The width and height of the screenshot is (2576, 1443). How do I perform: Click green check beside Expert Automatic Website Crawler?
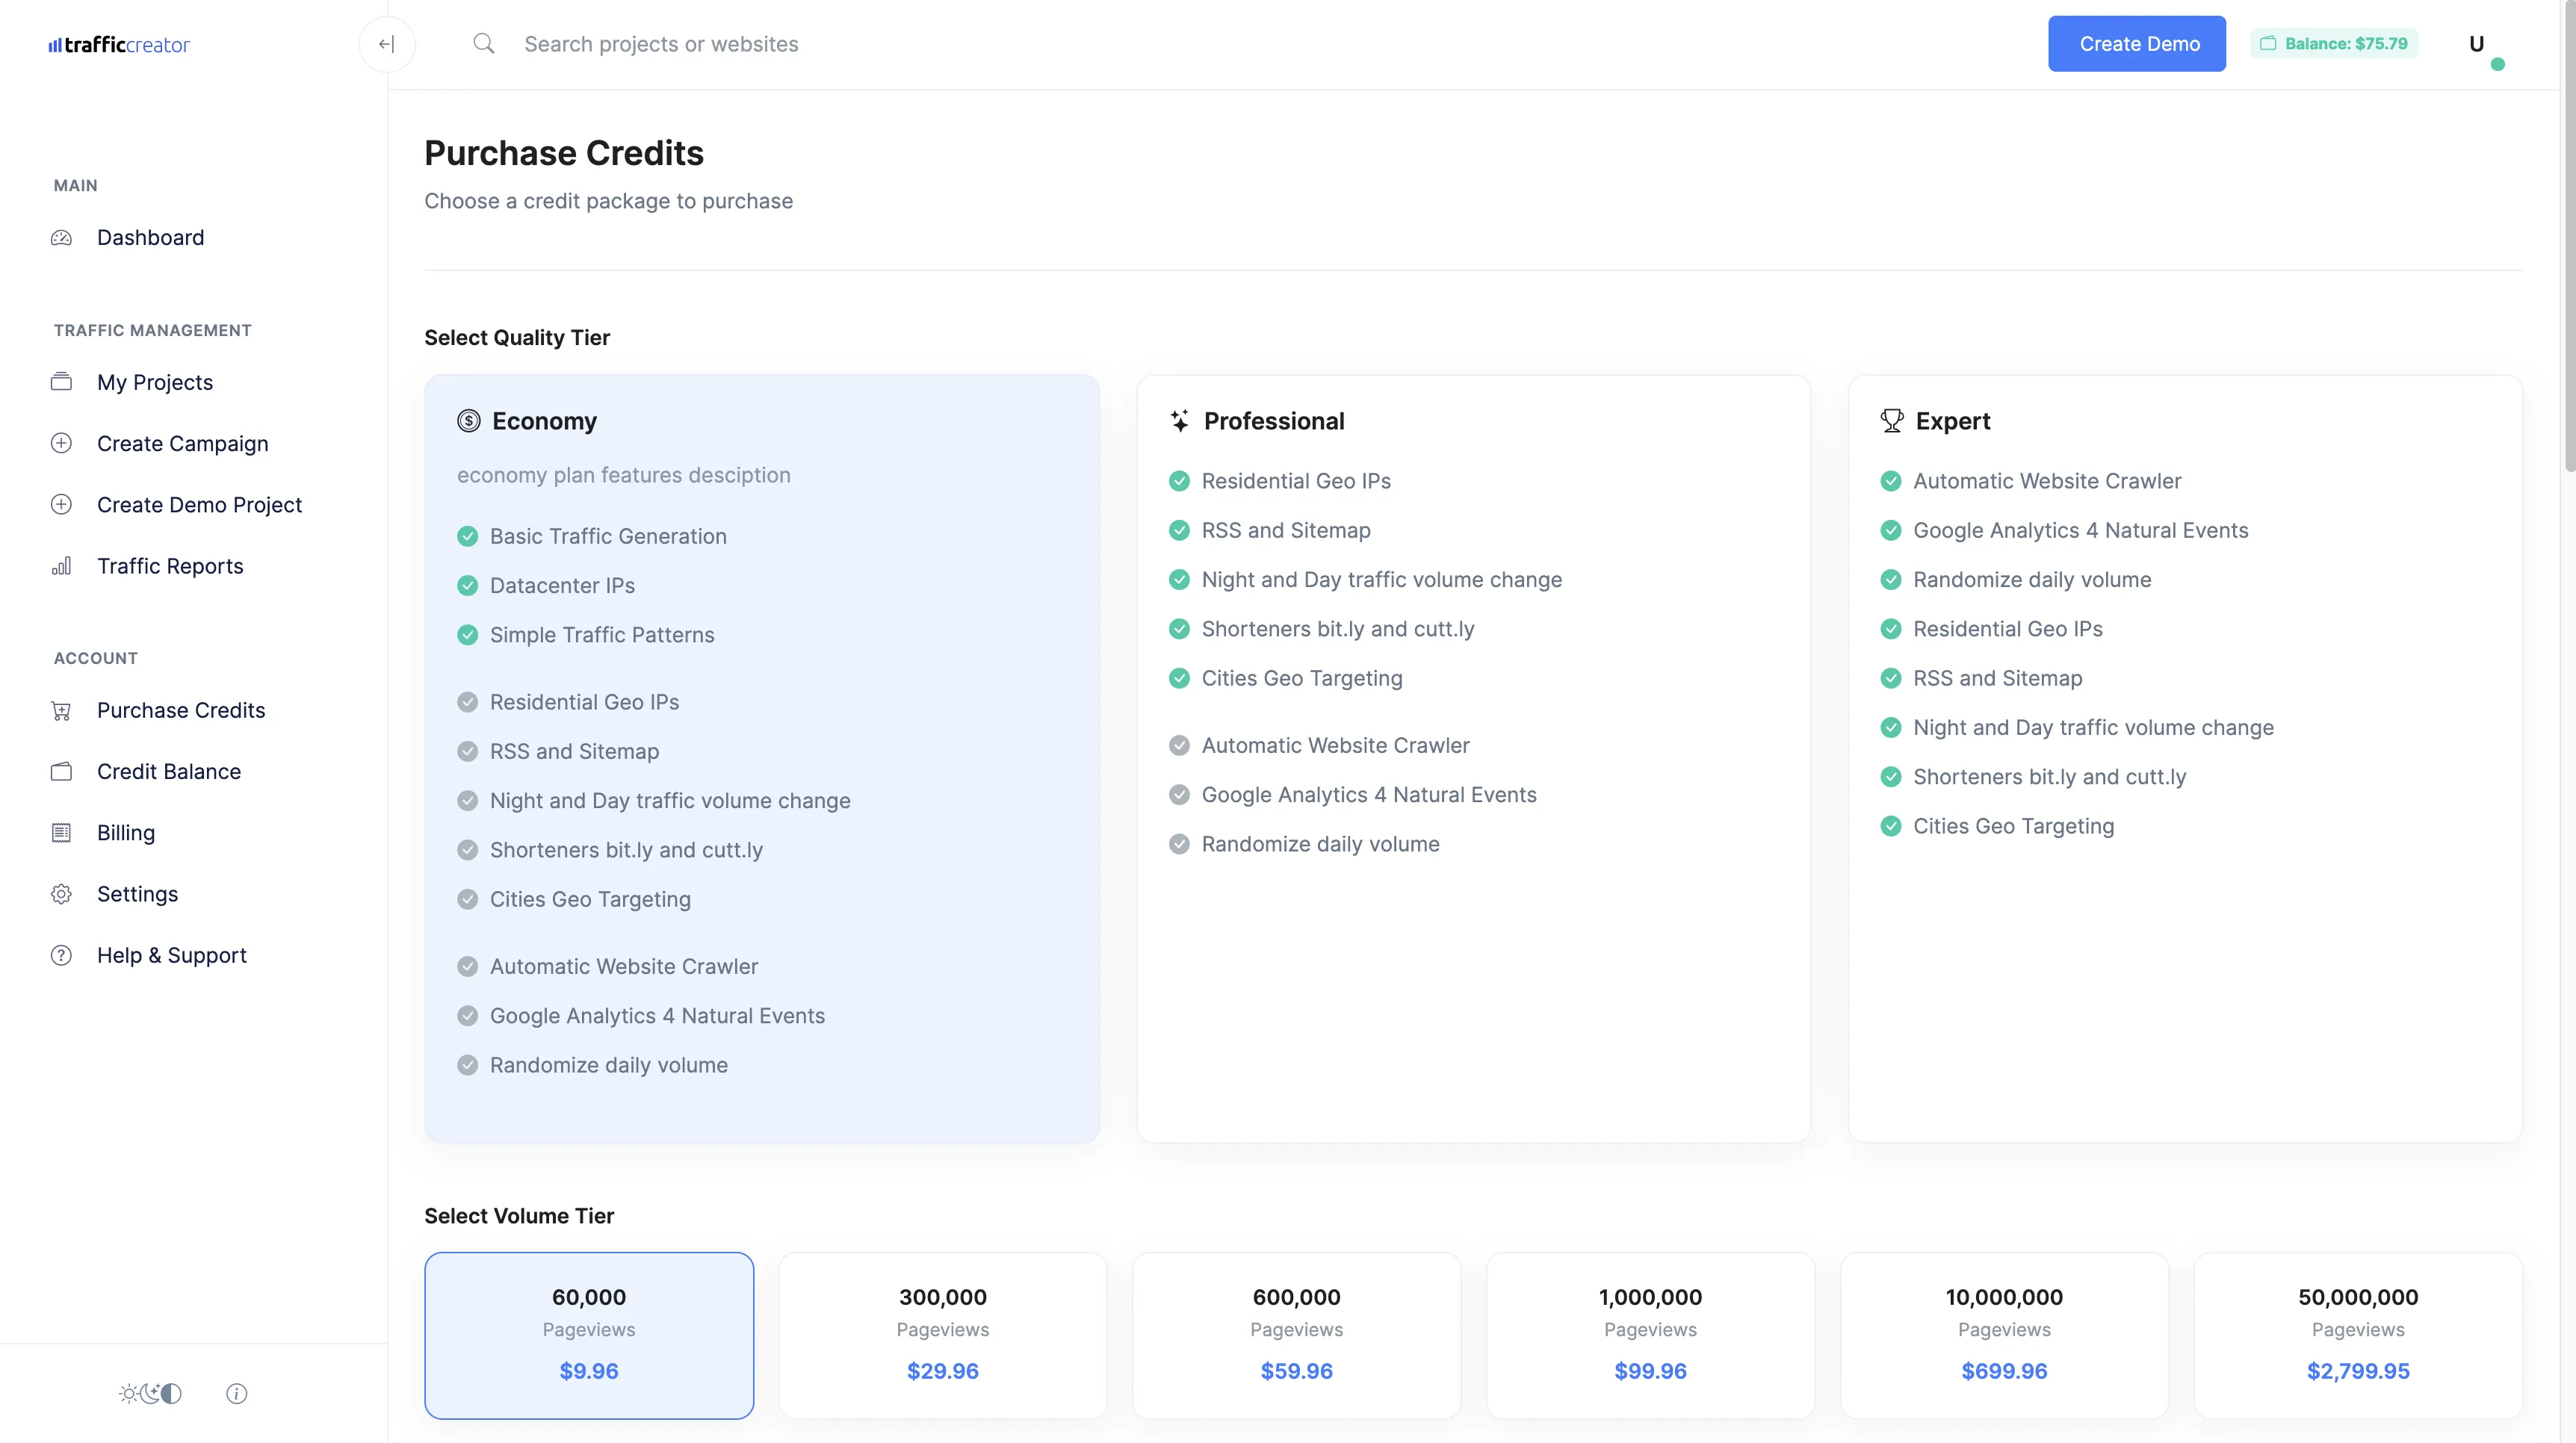coord(1891,482)
